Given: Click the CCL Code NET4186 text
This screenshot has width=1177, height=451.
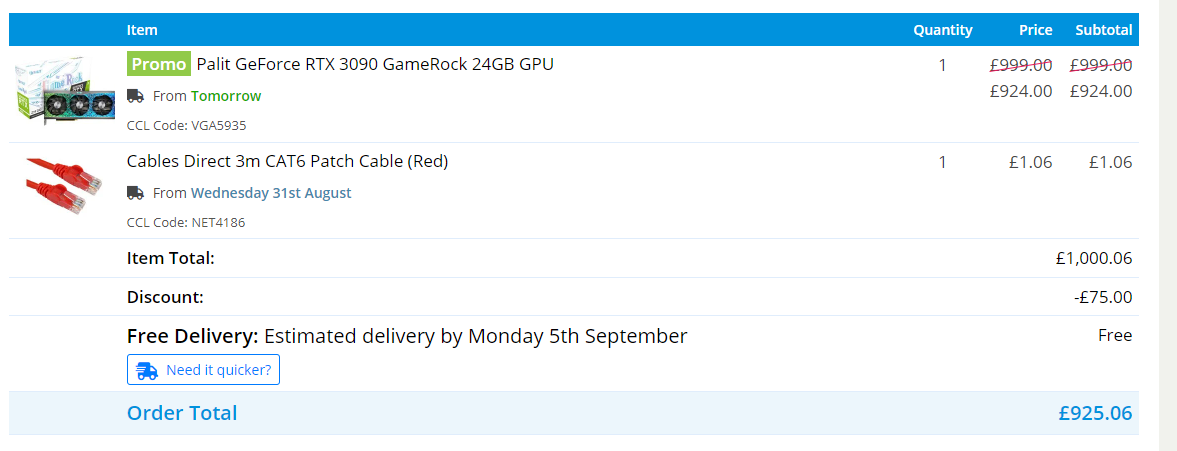Looking at the screenshot, I should click(x=185, y=222).
